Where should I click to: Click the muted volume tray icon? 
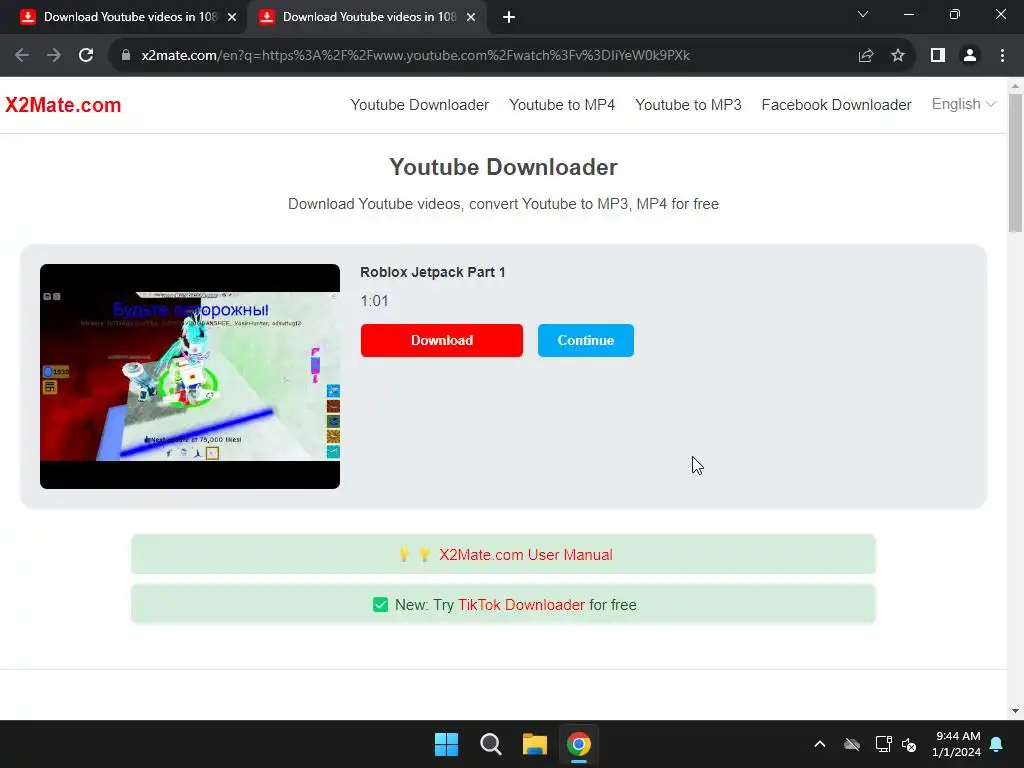pyautogui.click(x=909, y=744)
